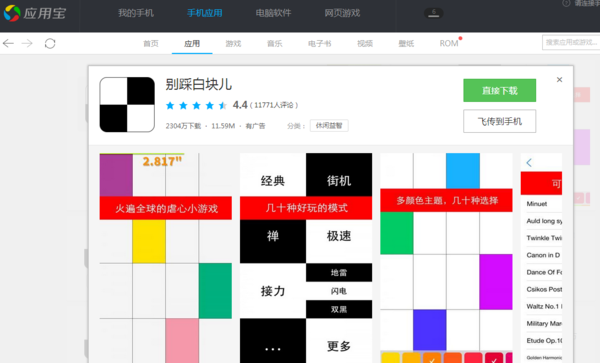This screenshot has height=363, width=600.
Task: Switch to the ROM tab
Action: click(x=449, y=44)
